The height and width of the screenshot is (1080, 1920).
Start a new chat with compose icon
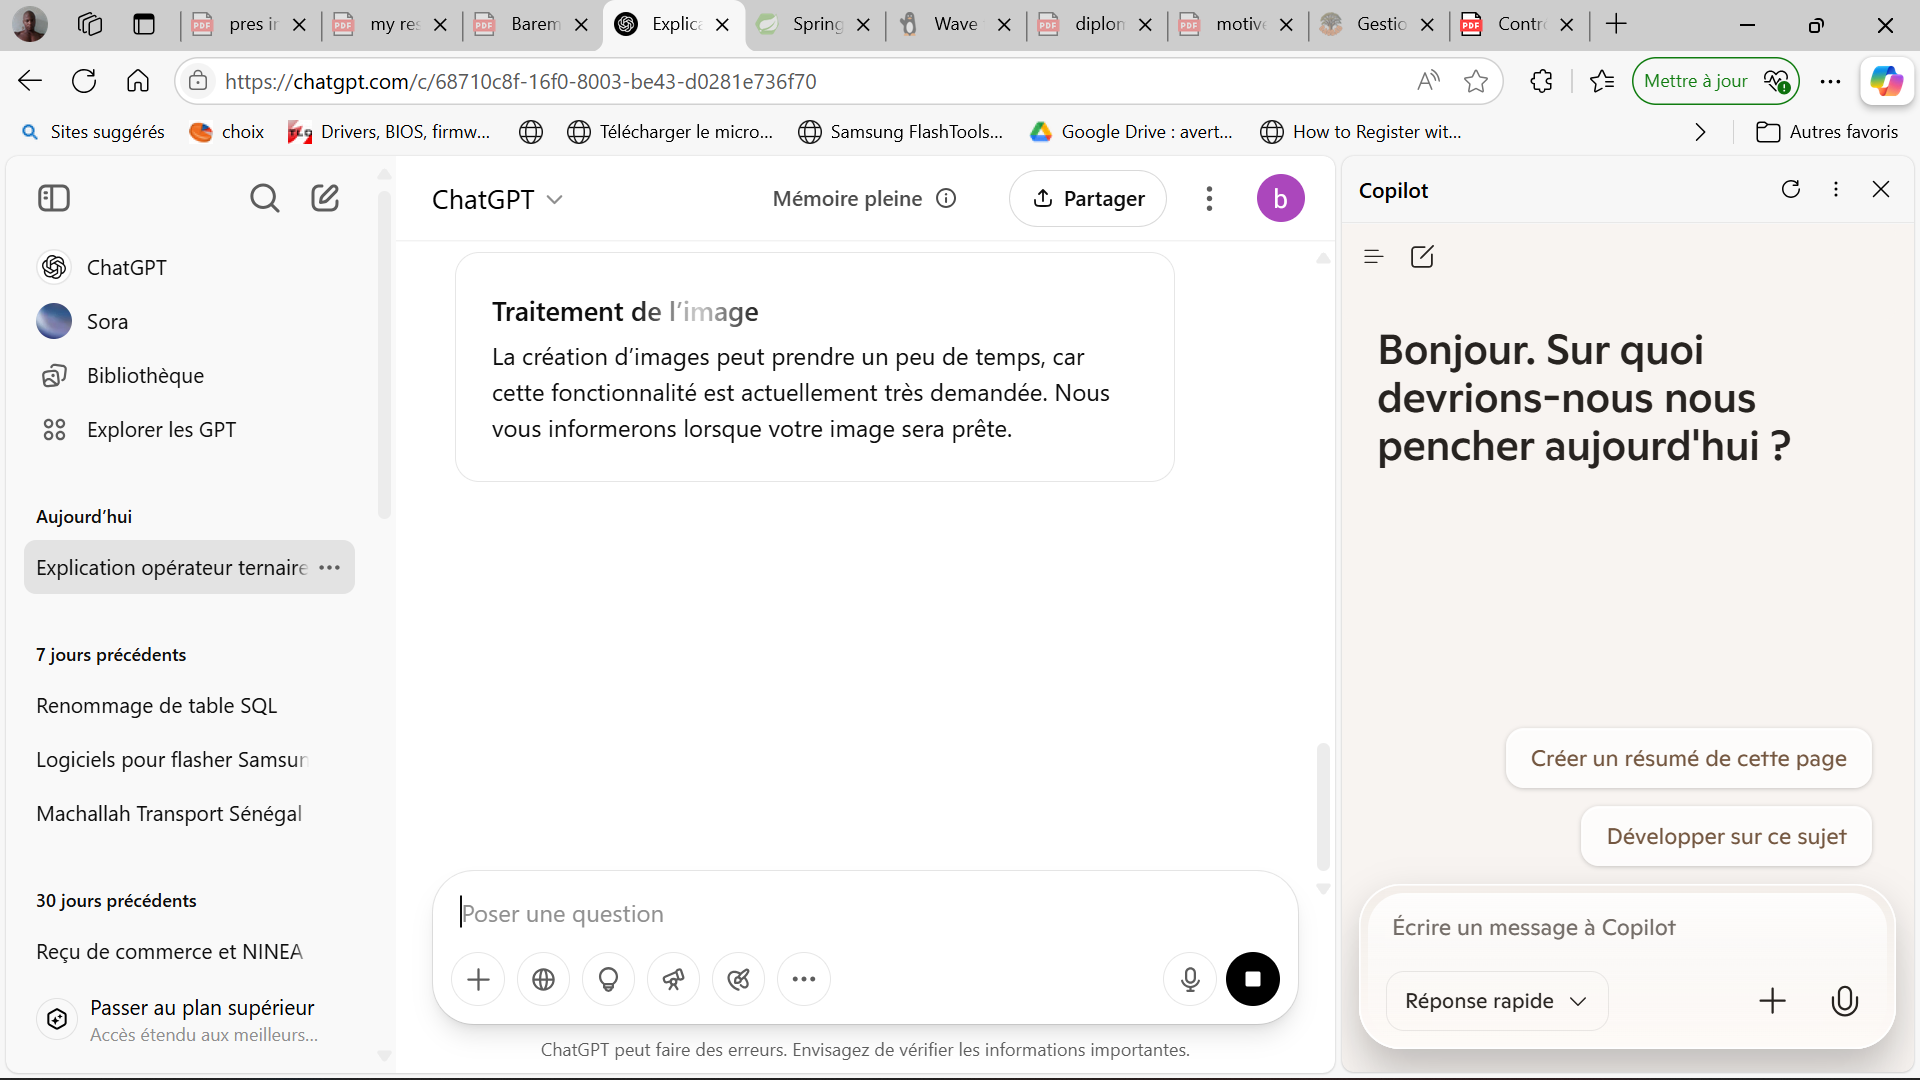click(325, 198)
